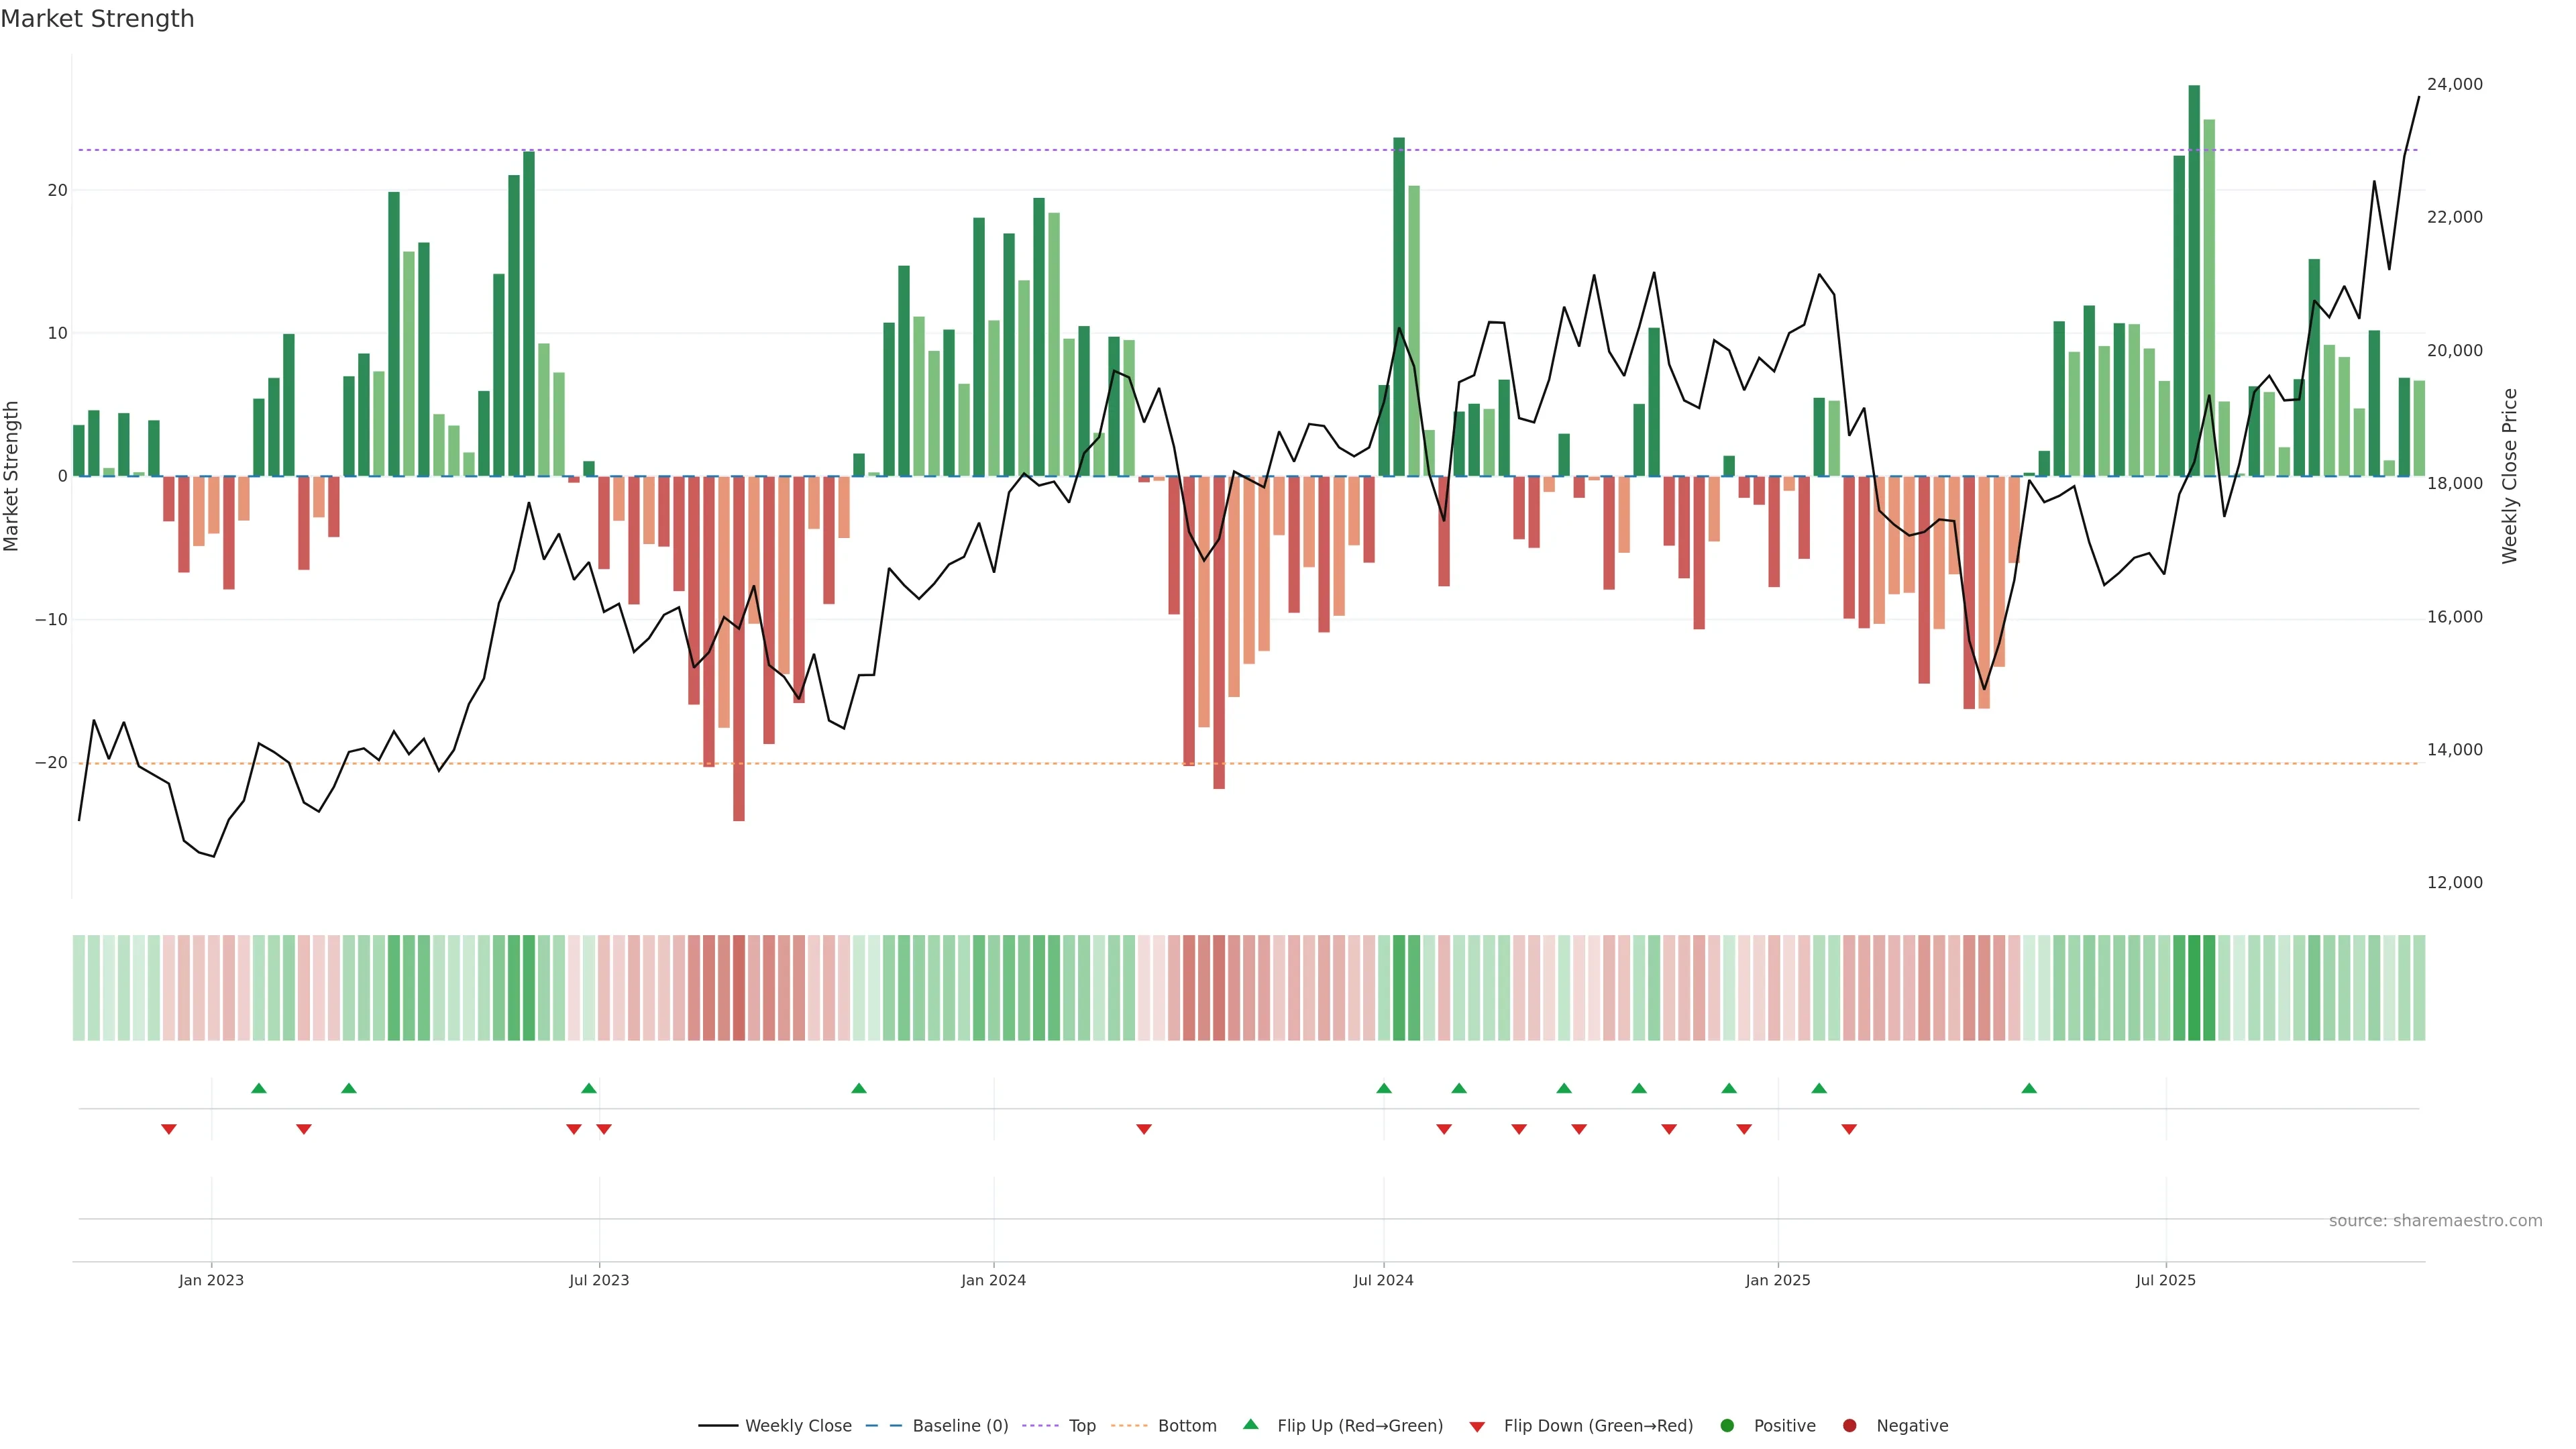Click the Weekly Close Price axis title
Screen dimensions: 2576x1449
coord(2509,476)
